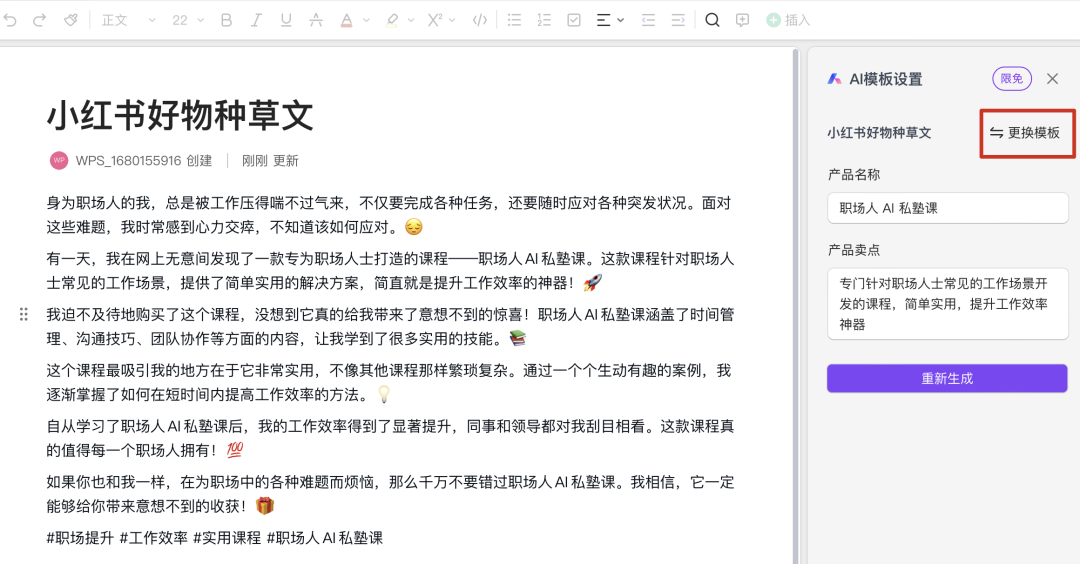Insert a checkbox task list

(x=574, y=20)
